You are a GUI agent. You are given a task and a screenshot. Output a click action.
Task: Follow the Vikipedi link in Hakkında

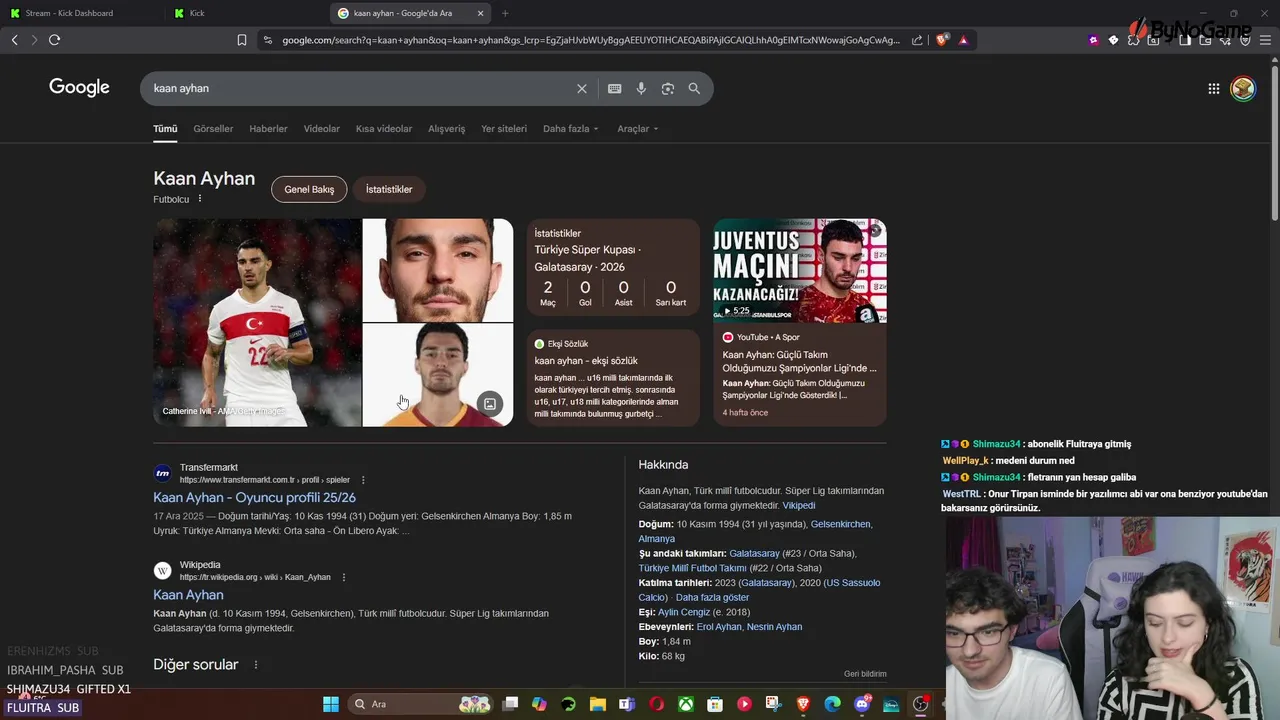click(x=799, y=506)
